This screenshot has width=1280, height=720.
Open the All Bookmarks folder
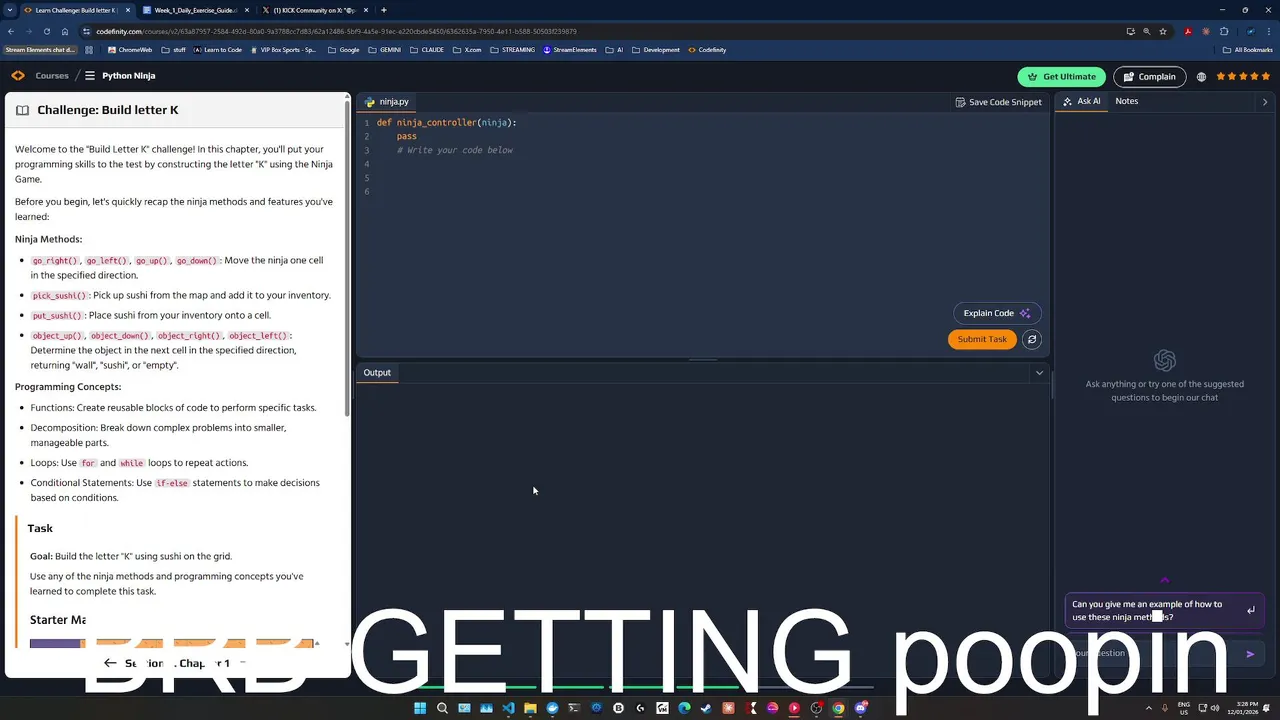tap(1248, 50)
